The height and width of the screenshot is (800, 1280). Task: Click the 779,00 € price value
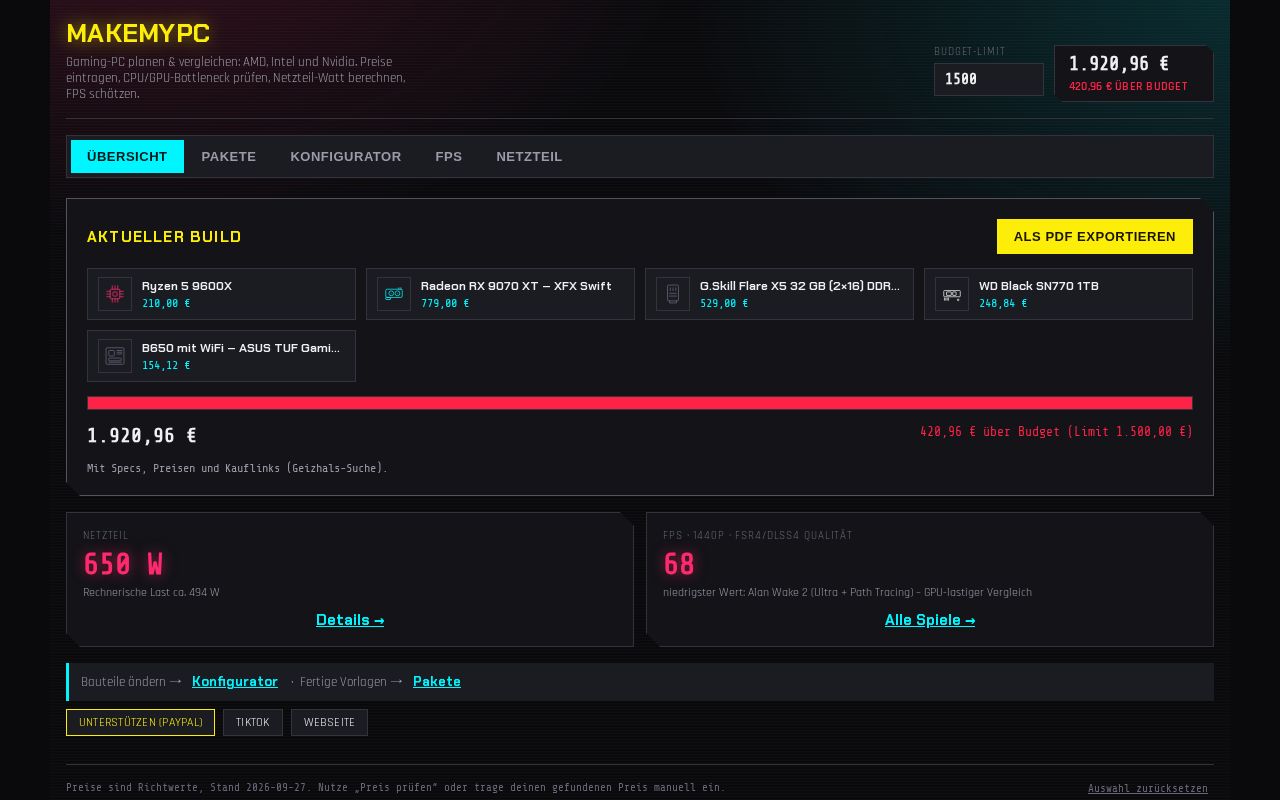445,304
